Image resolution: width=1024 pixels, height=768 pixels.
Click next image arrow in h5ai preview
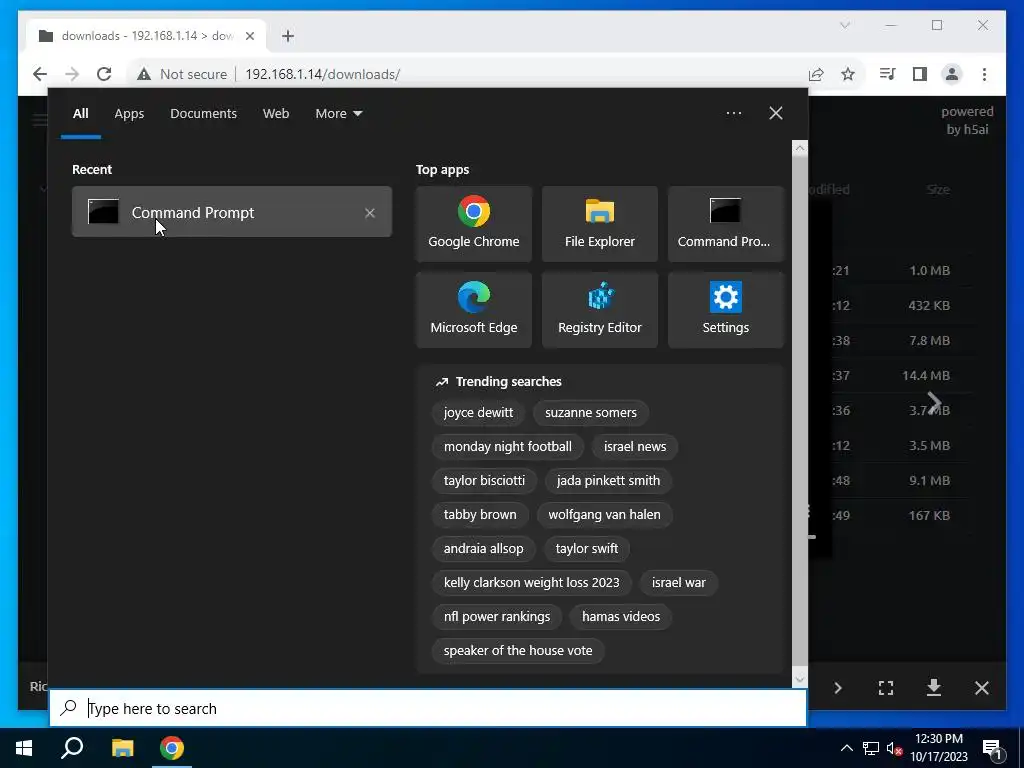point(935,403)
